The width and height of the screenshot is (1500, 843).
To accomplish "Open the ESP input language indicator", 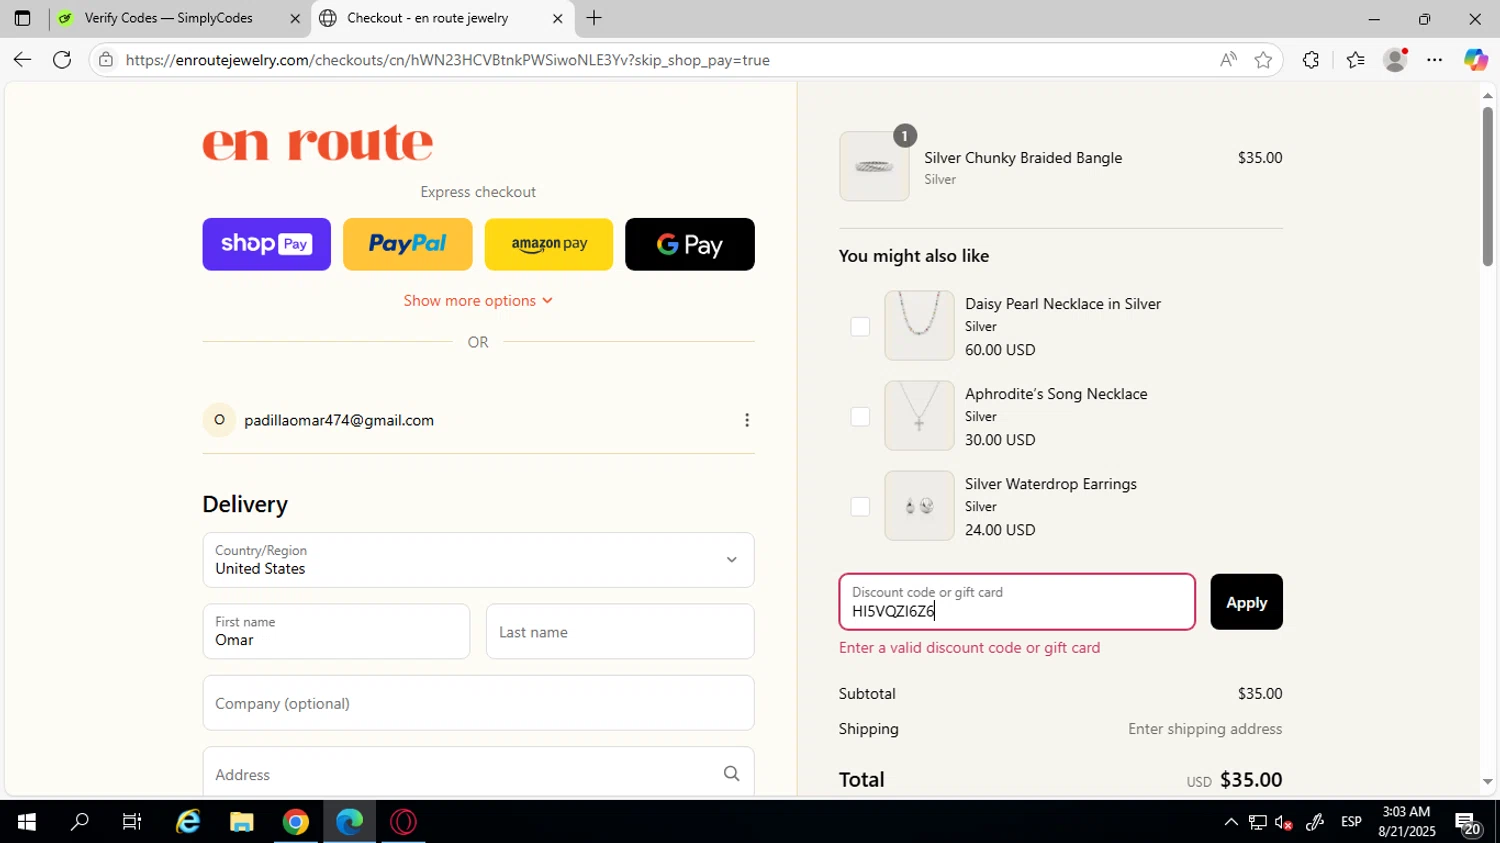I will click(x=1351, y=822).
